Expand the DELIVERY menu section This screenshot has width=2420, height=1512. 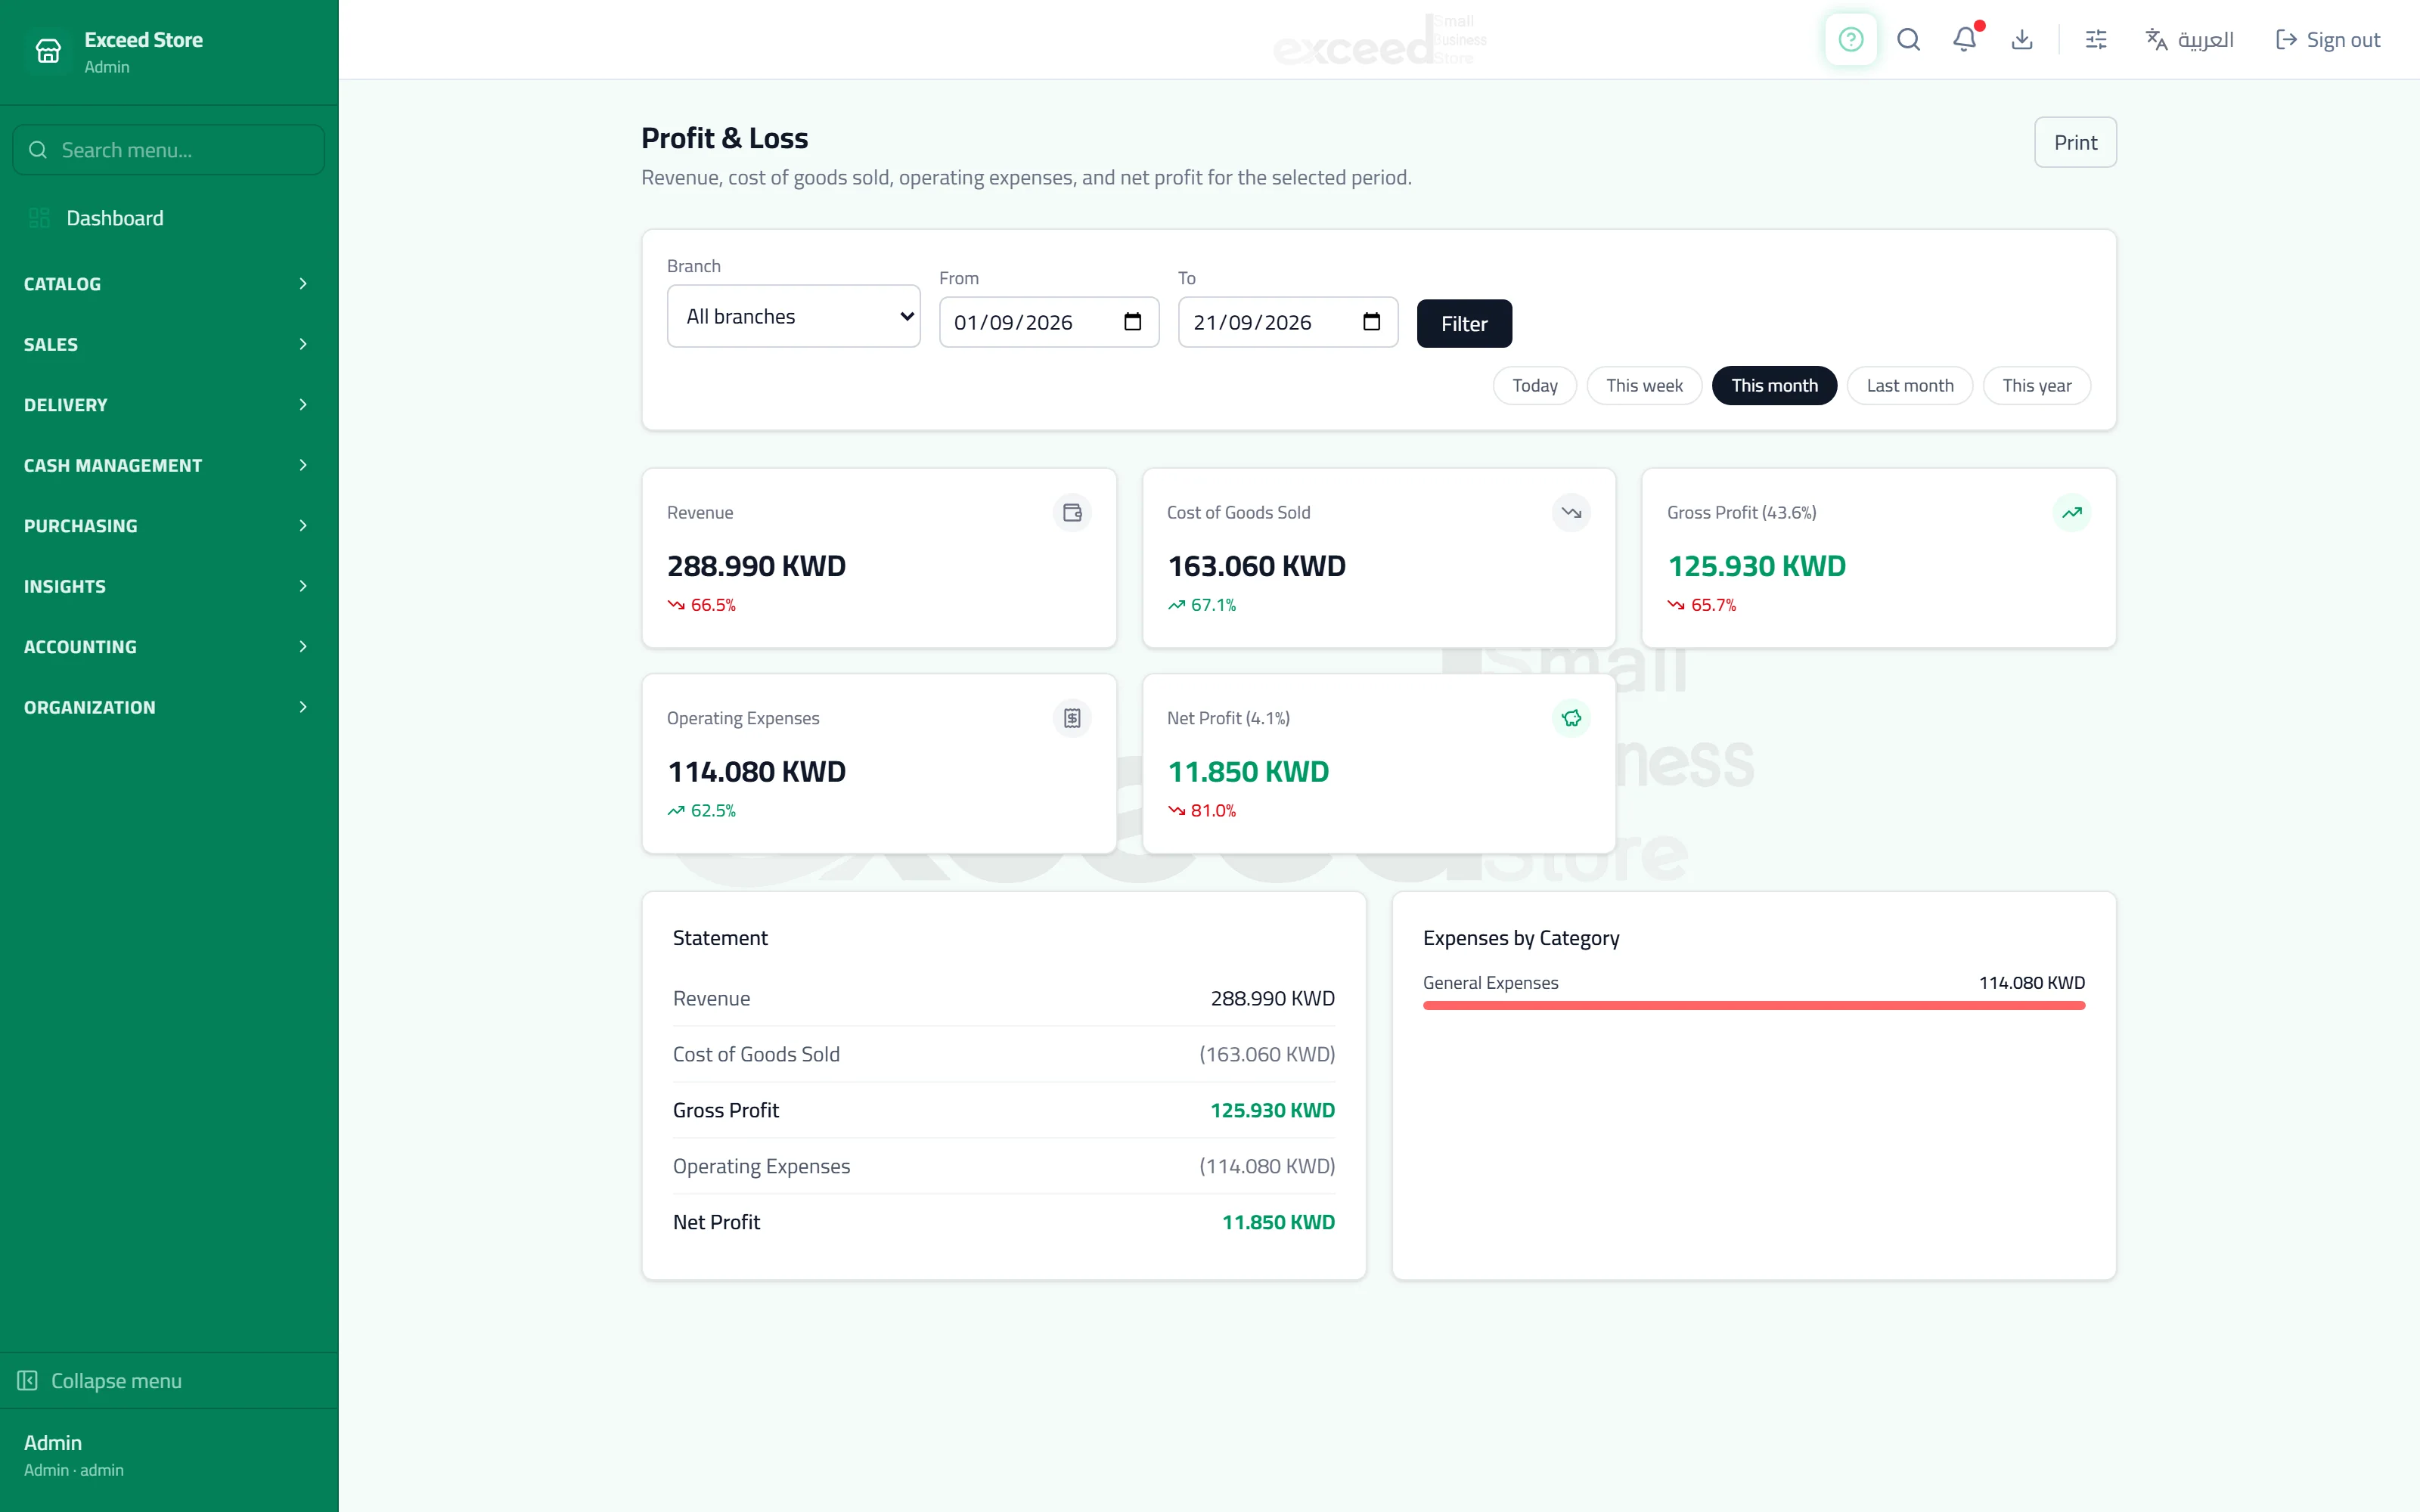coord(168,405)
